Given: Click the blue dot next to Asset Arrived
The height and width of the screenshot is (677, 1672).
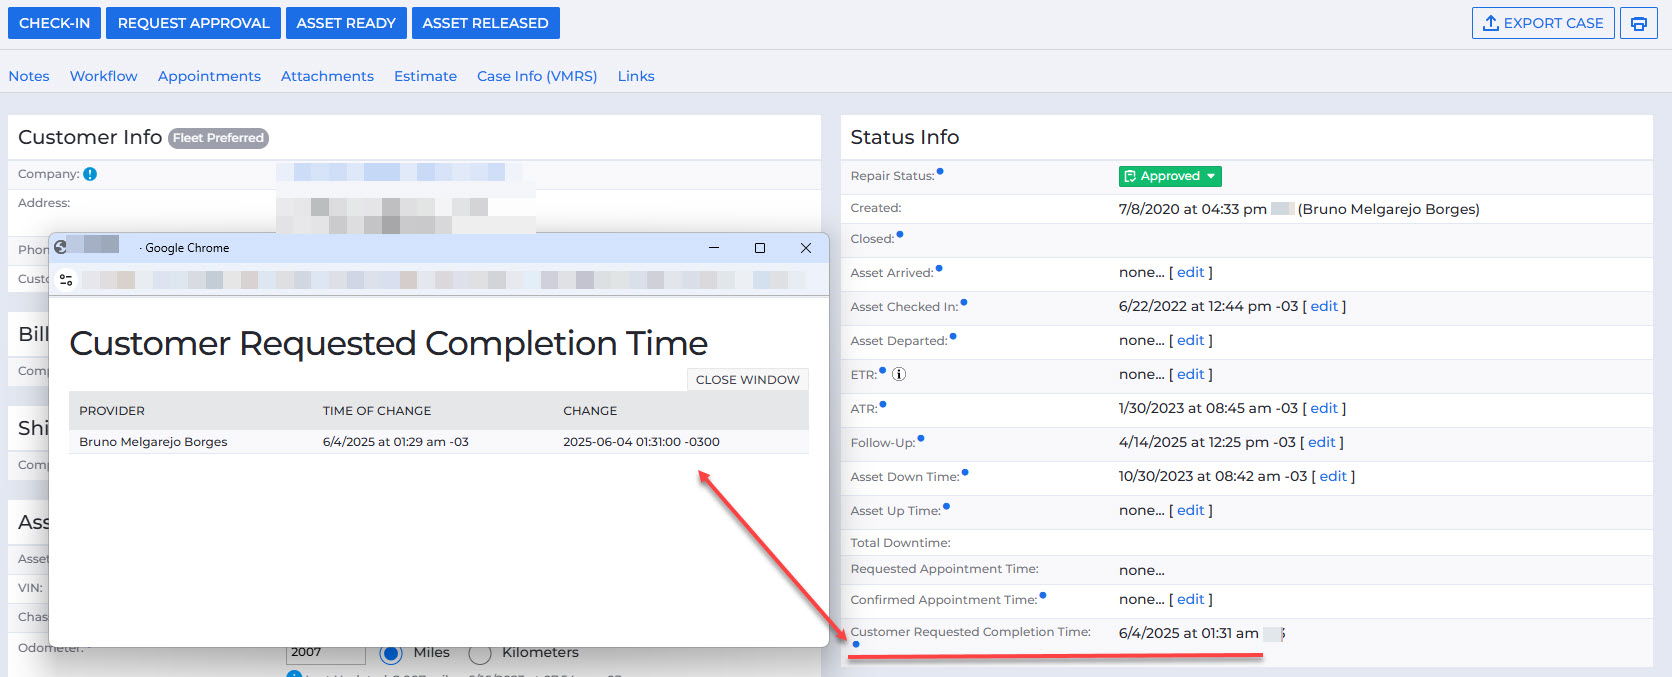Looking at the screenshot, I should [939, 269].
